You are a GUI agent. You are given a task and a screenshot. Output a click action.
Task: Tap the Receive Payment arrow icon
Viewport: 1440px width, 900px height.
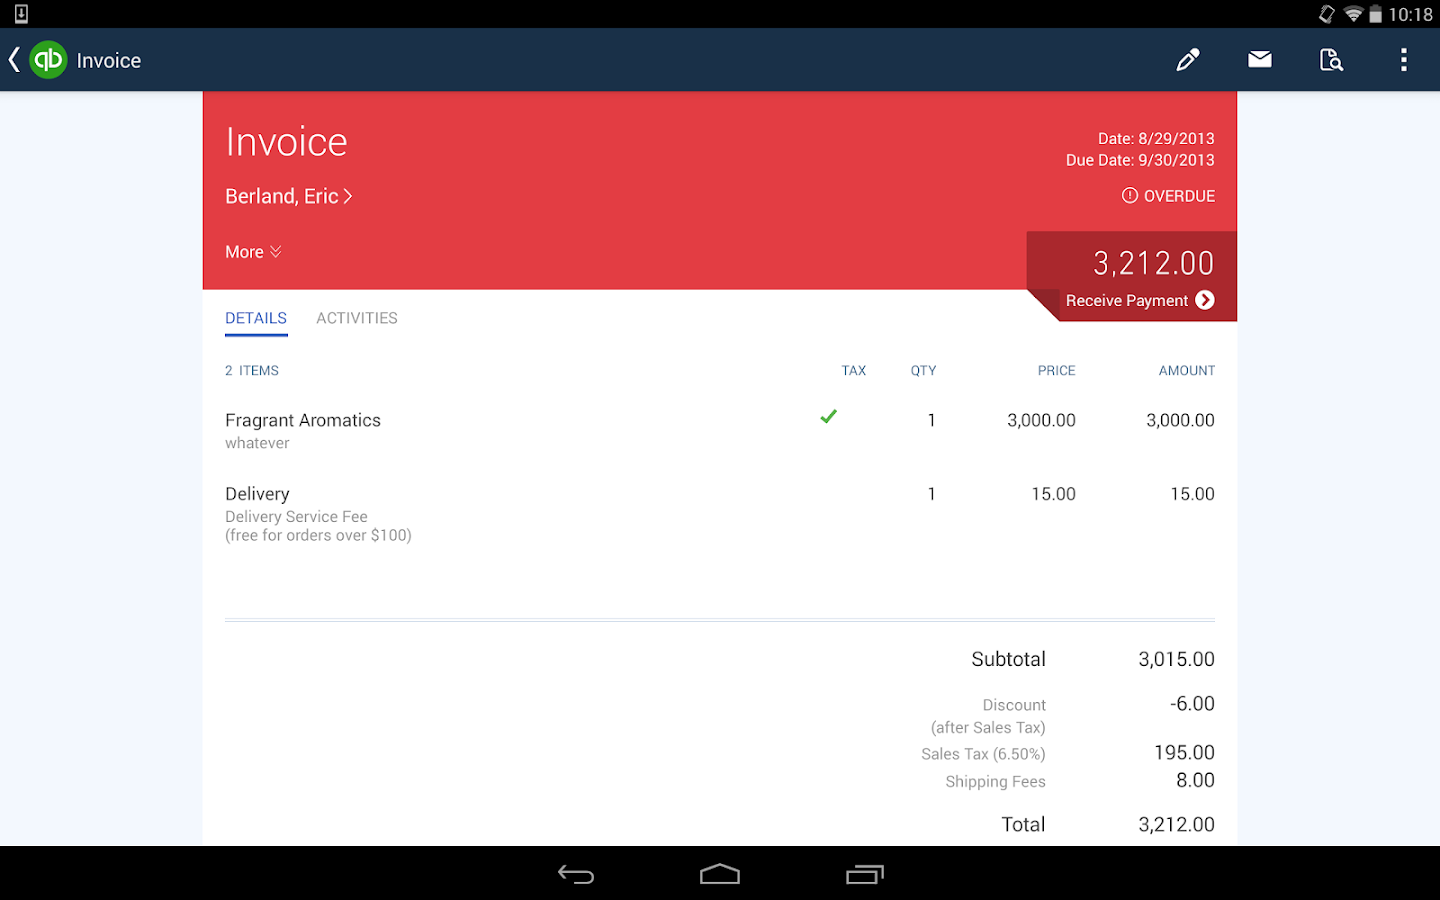[1205, 300]
